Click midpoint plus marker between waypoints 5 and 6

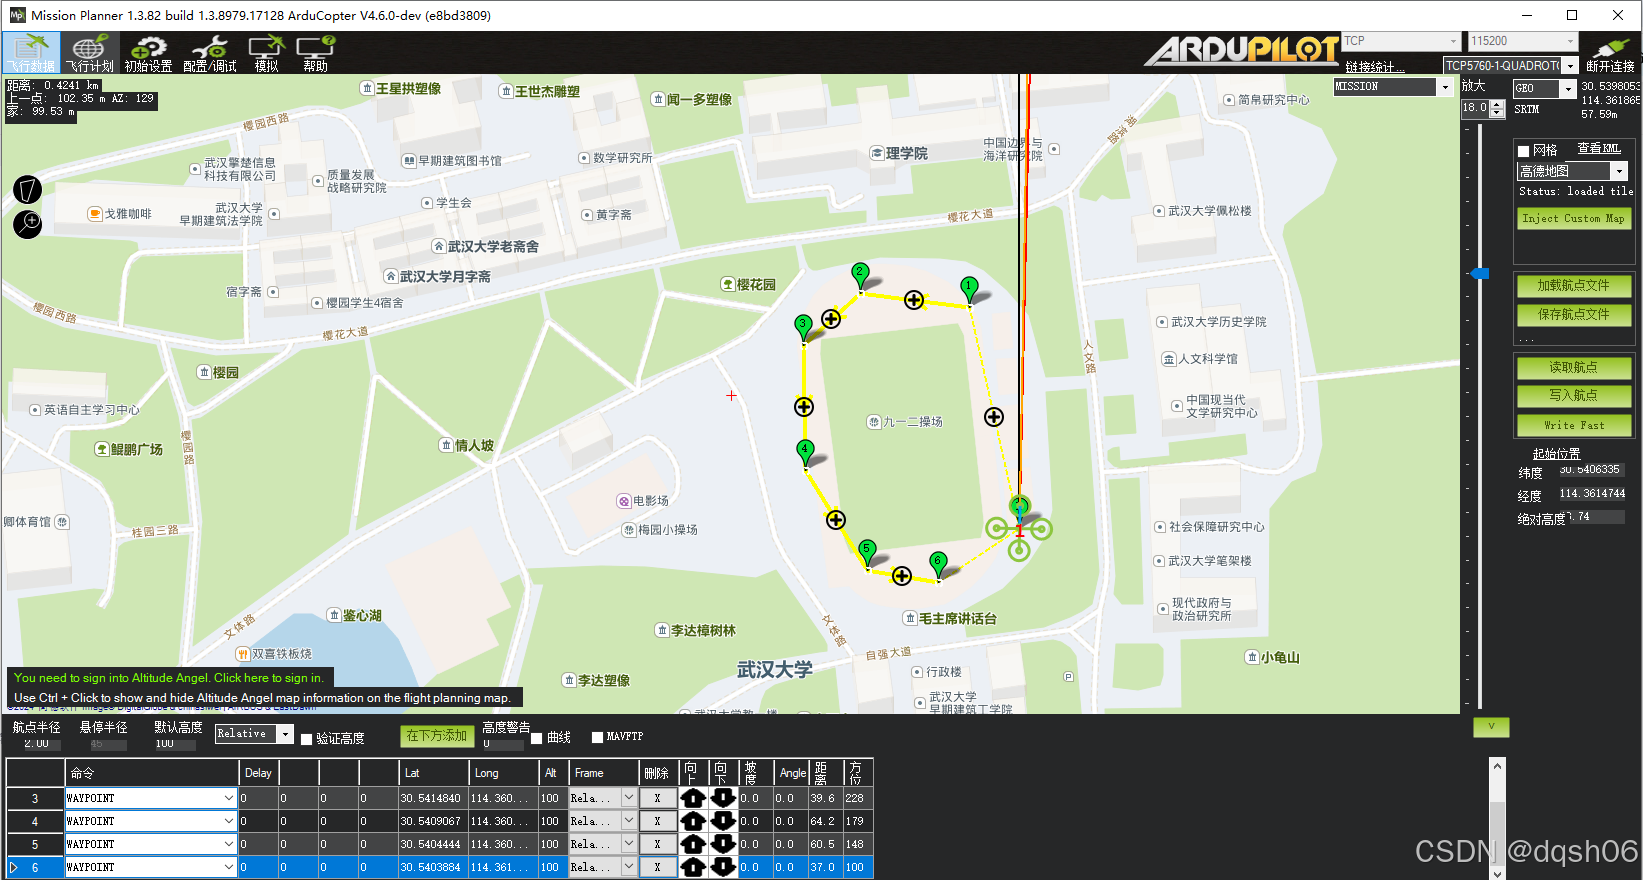[902, 576]
